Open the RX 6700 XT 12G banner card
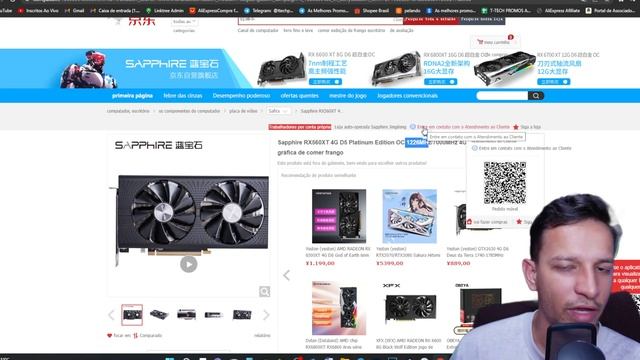 [x=537, y=68]
